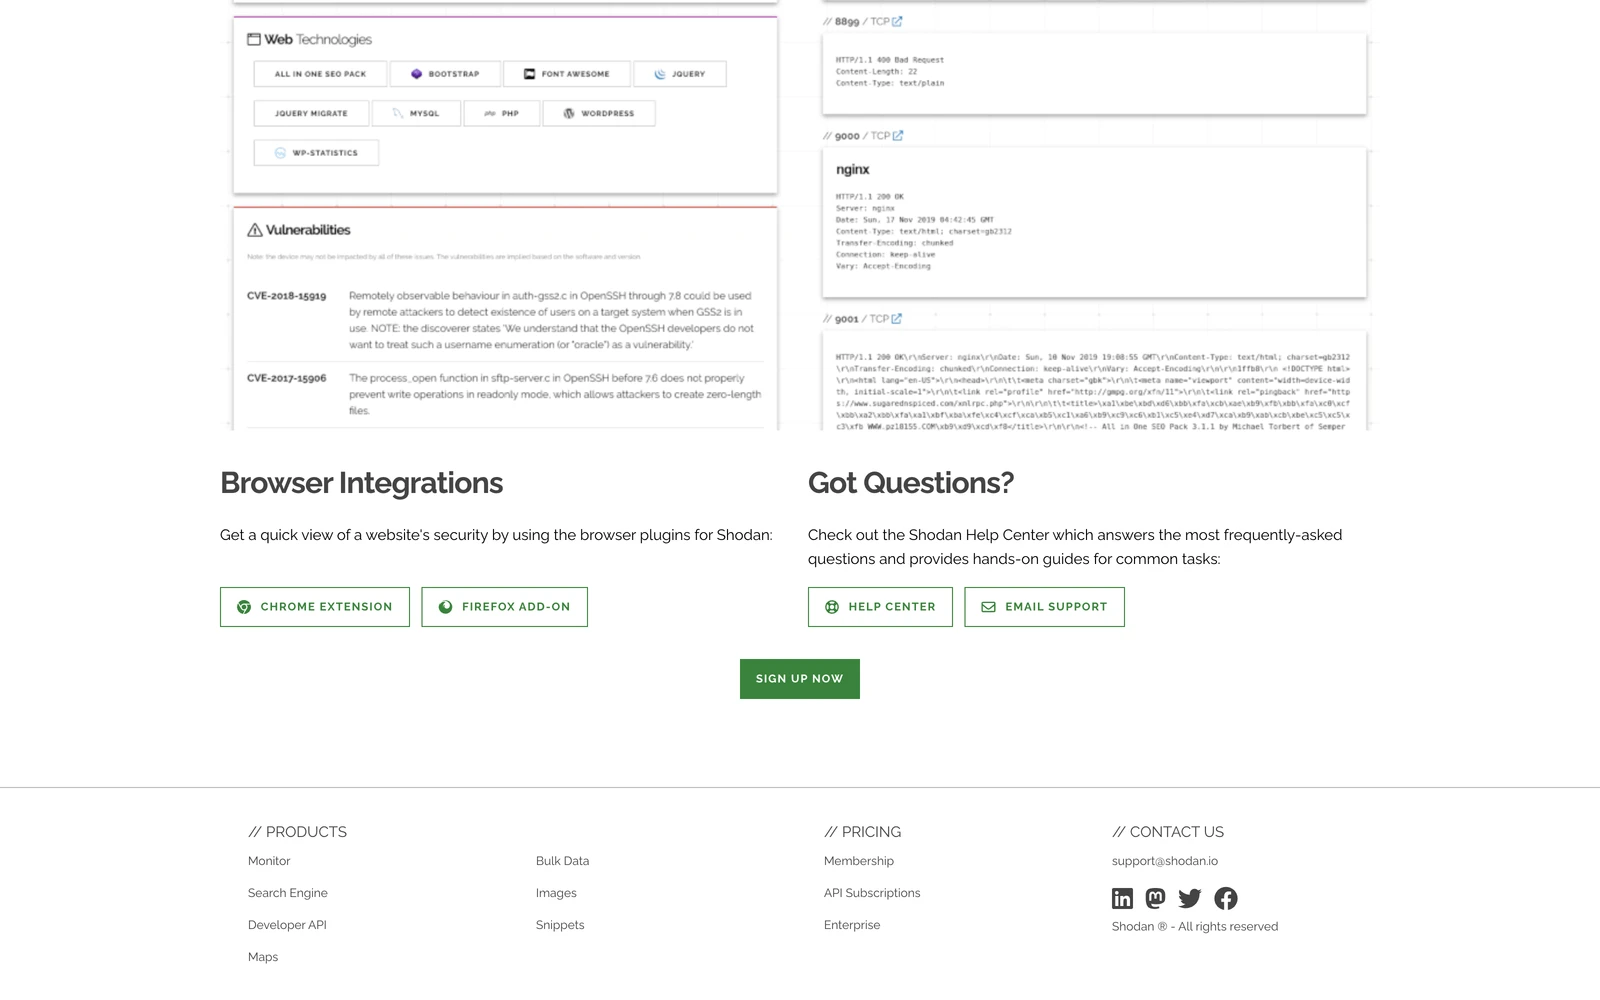Install the Chrome Extension
This screenshot has width=1600, height=1000.
tap(315, 607)
